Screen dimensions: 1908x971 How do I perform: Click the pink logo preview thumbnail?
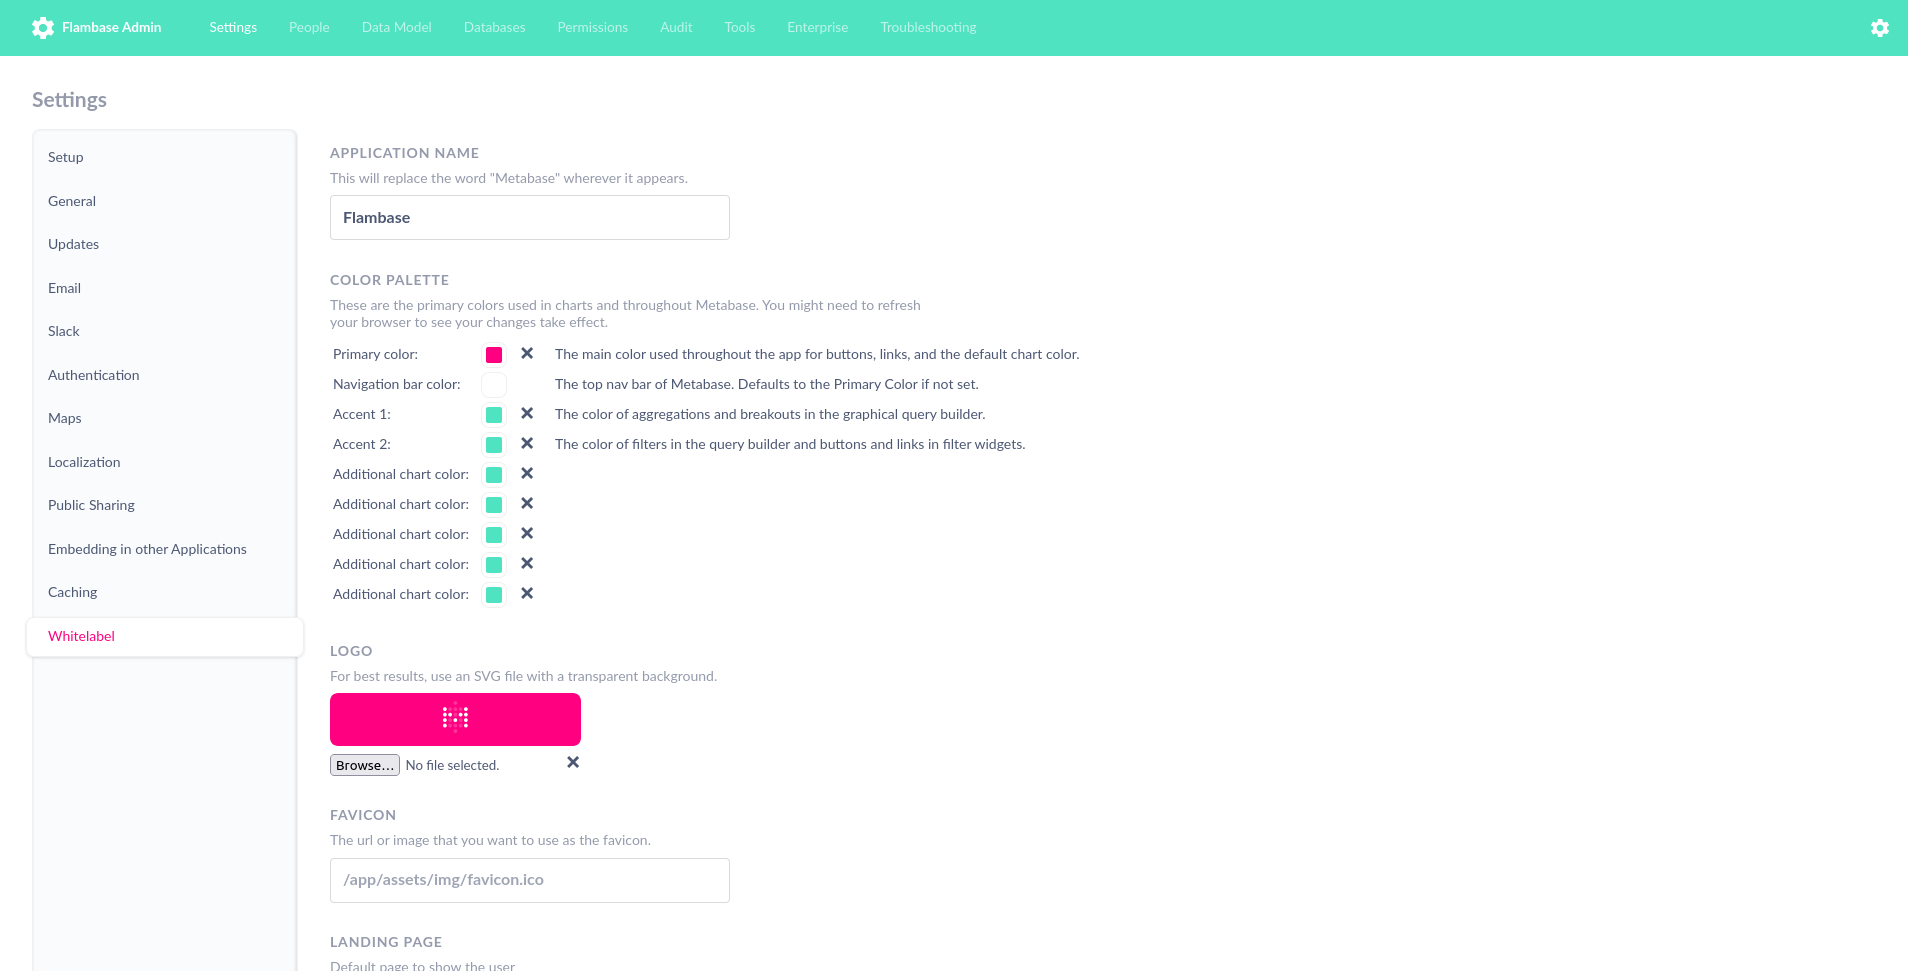pyautogui.click(x=455, y=718)
